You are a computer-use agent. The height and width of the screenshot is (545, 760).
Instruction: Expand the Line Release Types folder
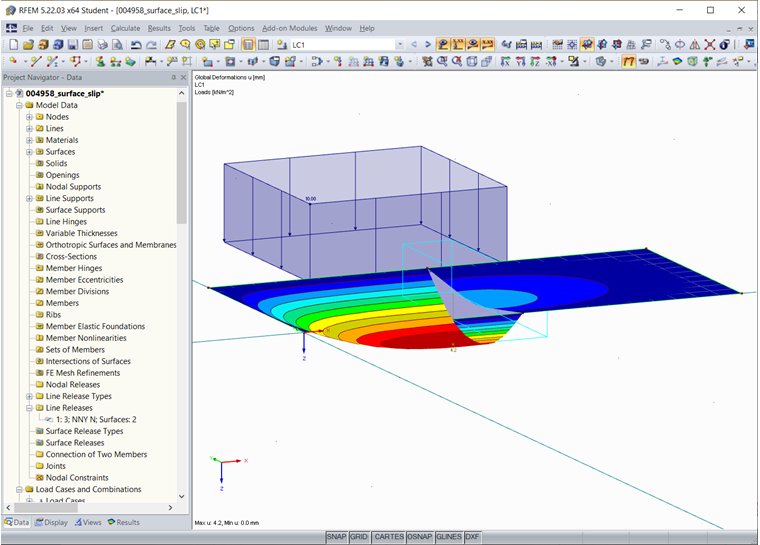coord(29,396)
